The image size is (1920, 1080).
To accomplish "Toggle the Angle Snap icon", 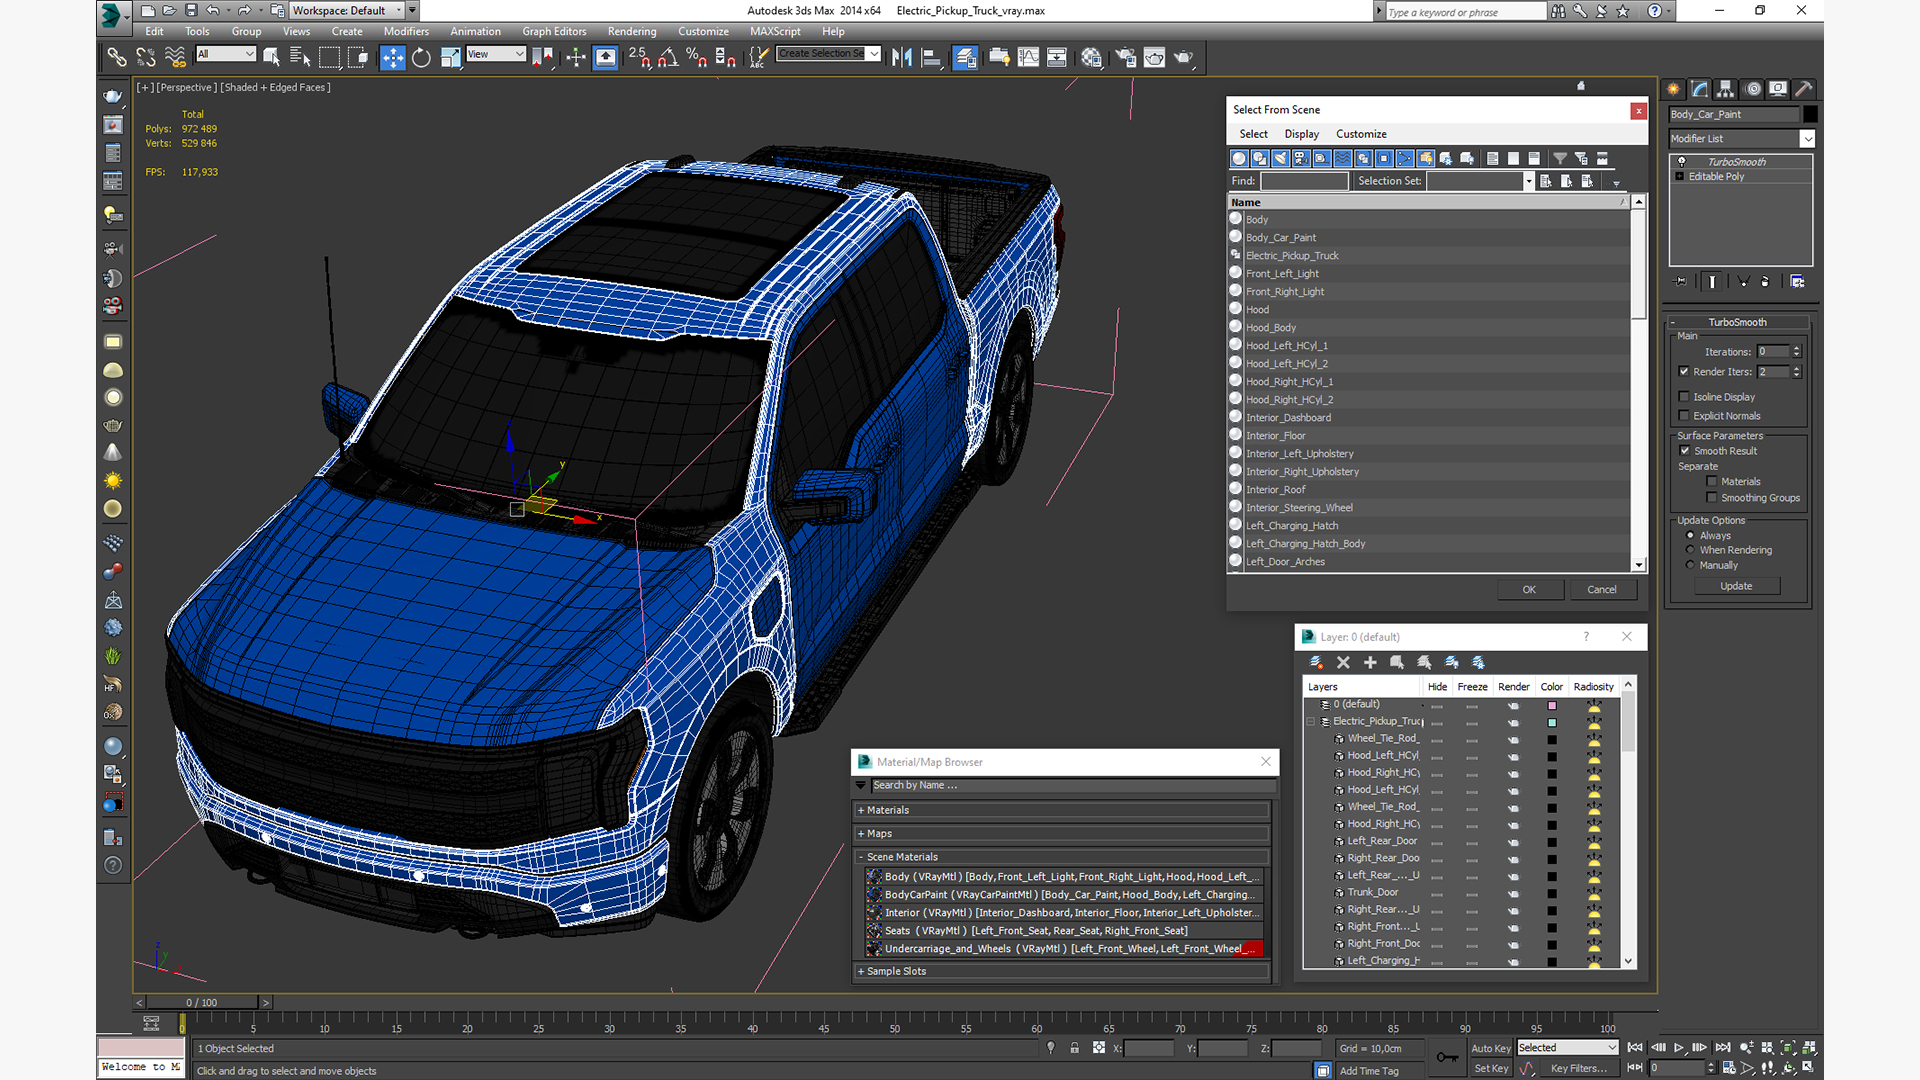I will coord(668,57).
